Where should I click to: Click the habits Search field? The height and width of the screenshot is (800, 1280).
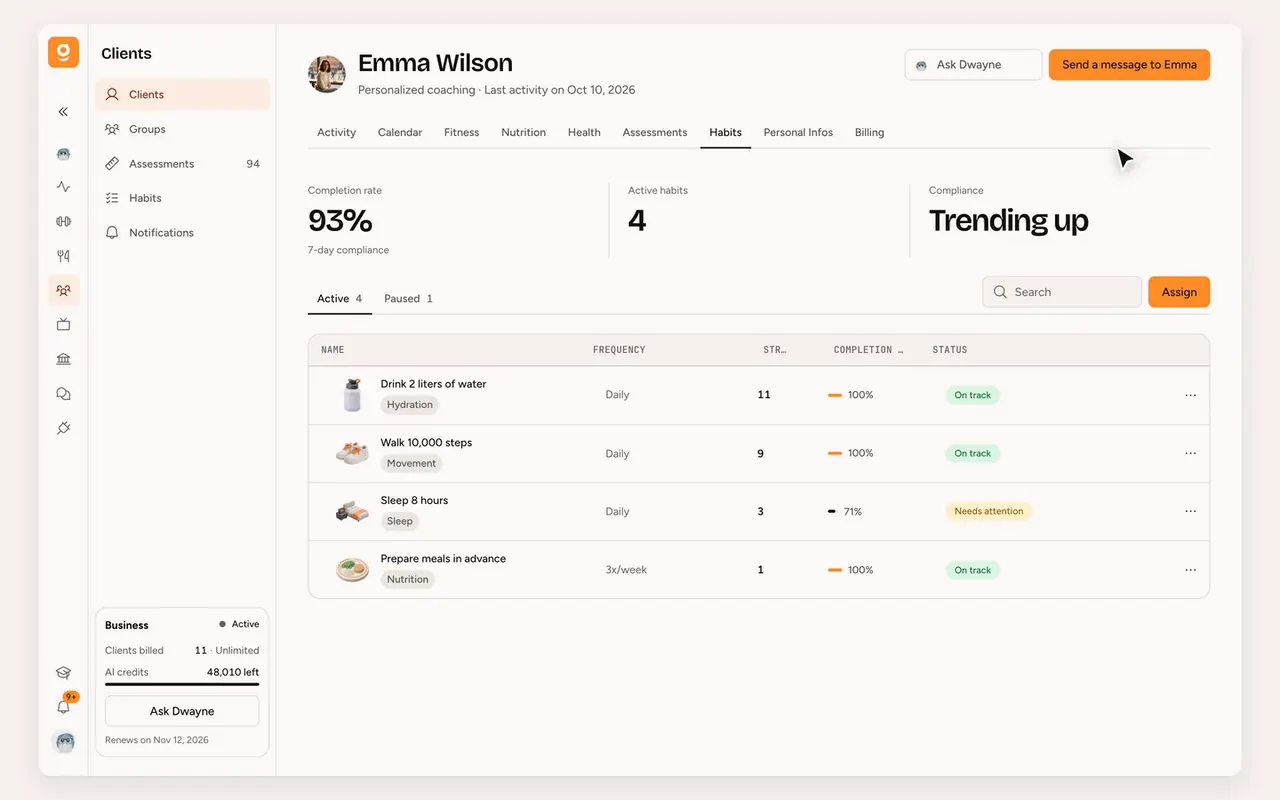[x=1062, y=292]
